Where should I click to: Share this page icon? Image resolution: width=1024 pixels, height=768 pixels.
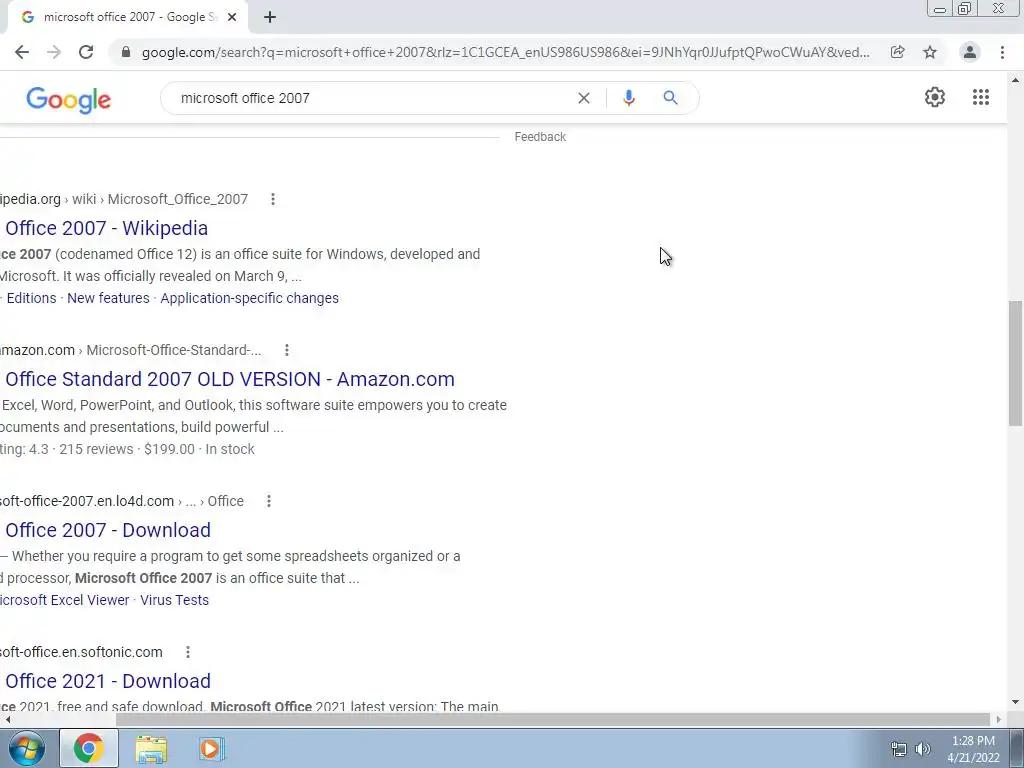[x=898, y=52]
